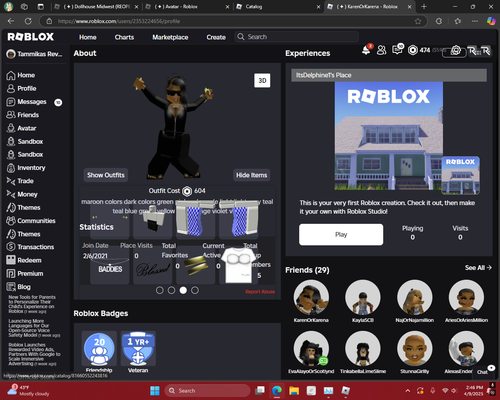Click the Windows Start button

point(155,391)
